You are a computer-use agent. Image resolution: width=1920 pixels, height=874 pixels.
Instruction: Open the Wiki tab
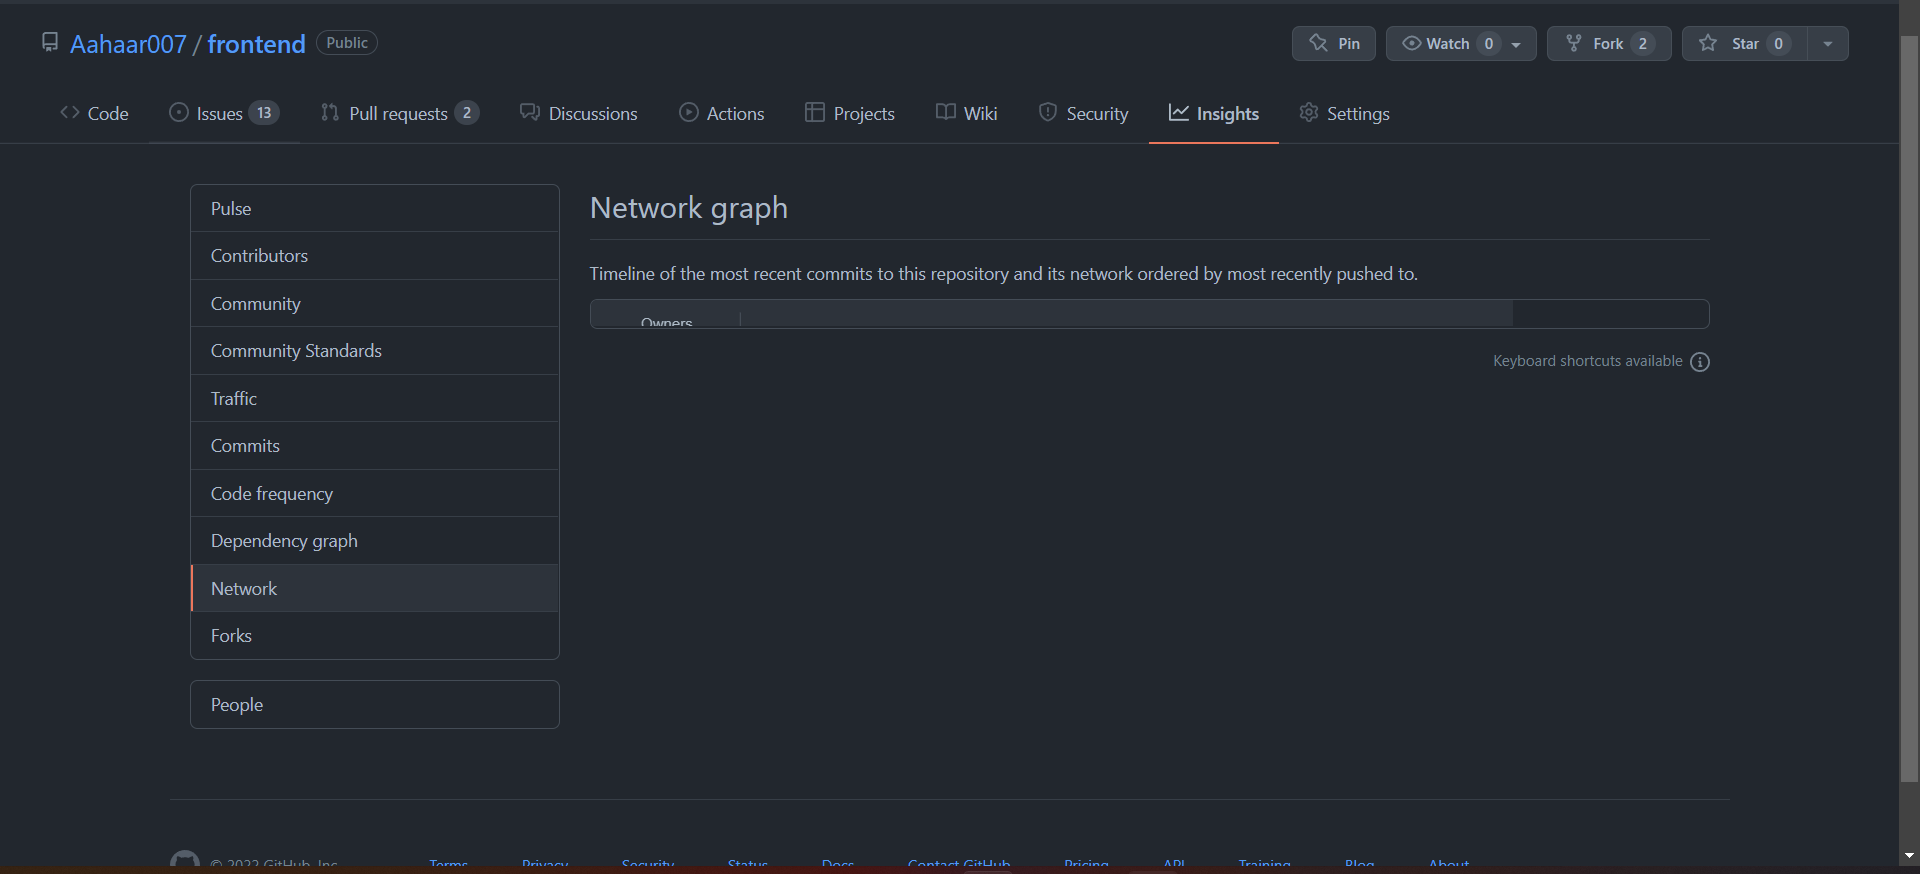[x=966, y=113]
